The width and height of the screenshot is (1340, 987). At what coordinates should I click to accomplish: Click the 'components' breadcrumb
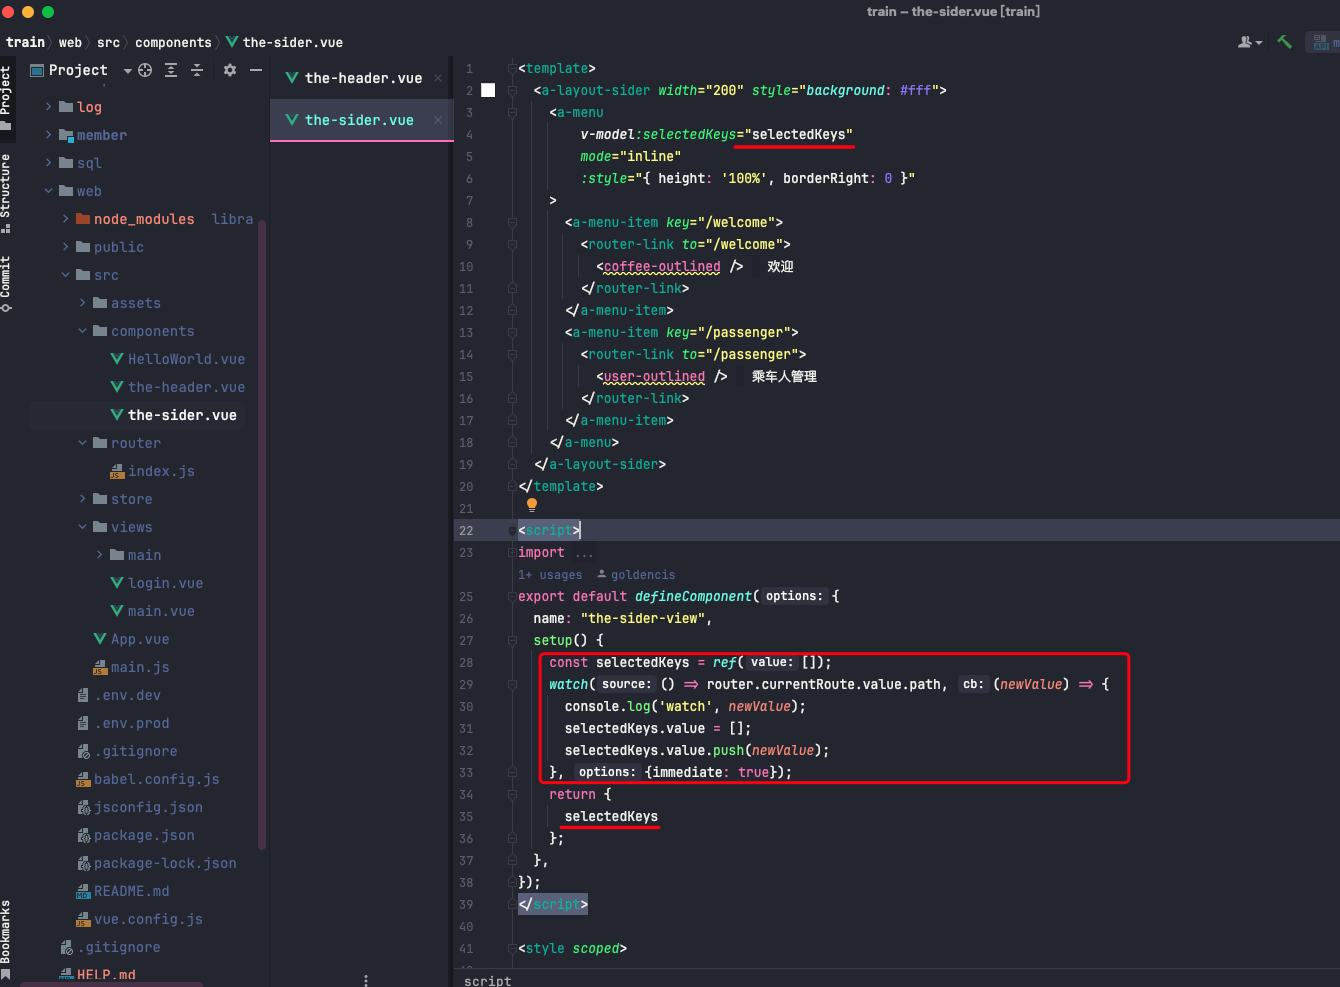coord(173,42)
